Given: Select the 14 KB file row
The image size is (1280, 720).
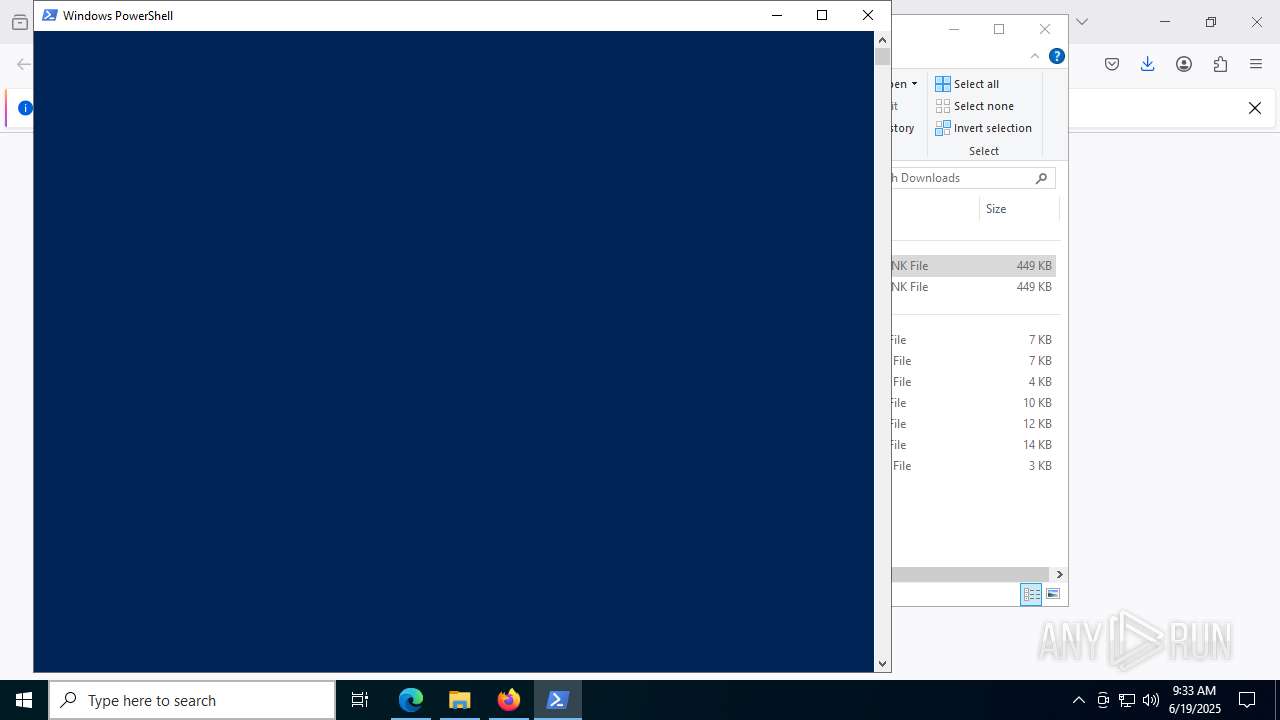Looking at the screenshot, I should [973, 445].
